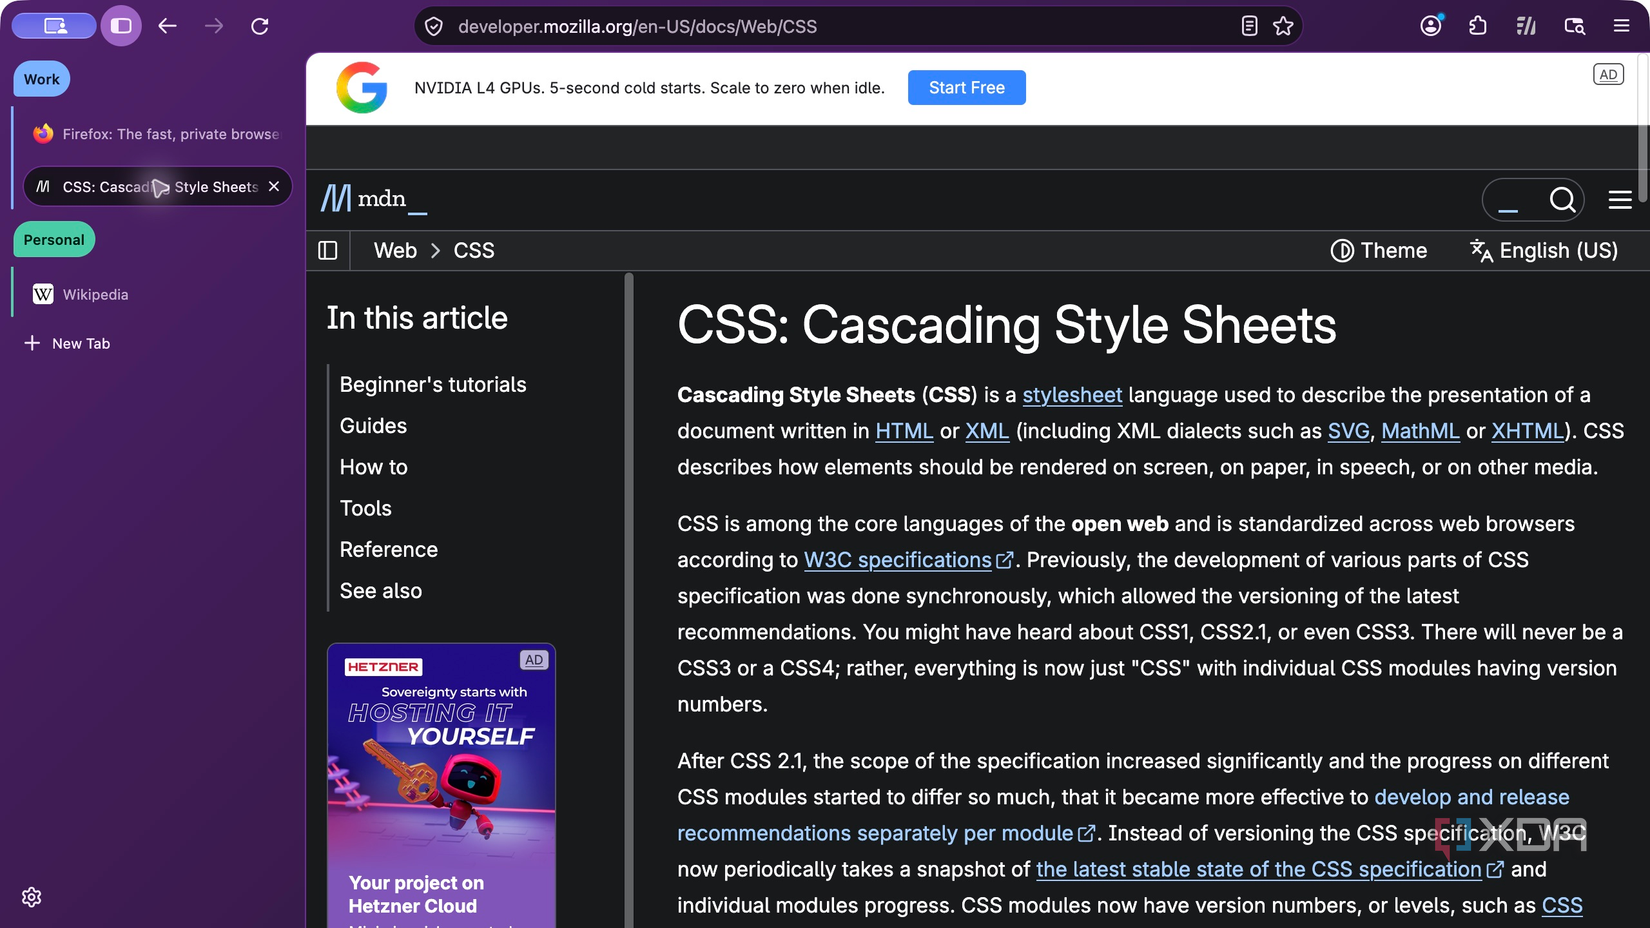Jump to the Tools section
Image resolution: width=1650 pixels, height=928 pixels.
click(x=366, y=509)
